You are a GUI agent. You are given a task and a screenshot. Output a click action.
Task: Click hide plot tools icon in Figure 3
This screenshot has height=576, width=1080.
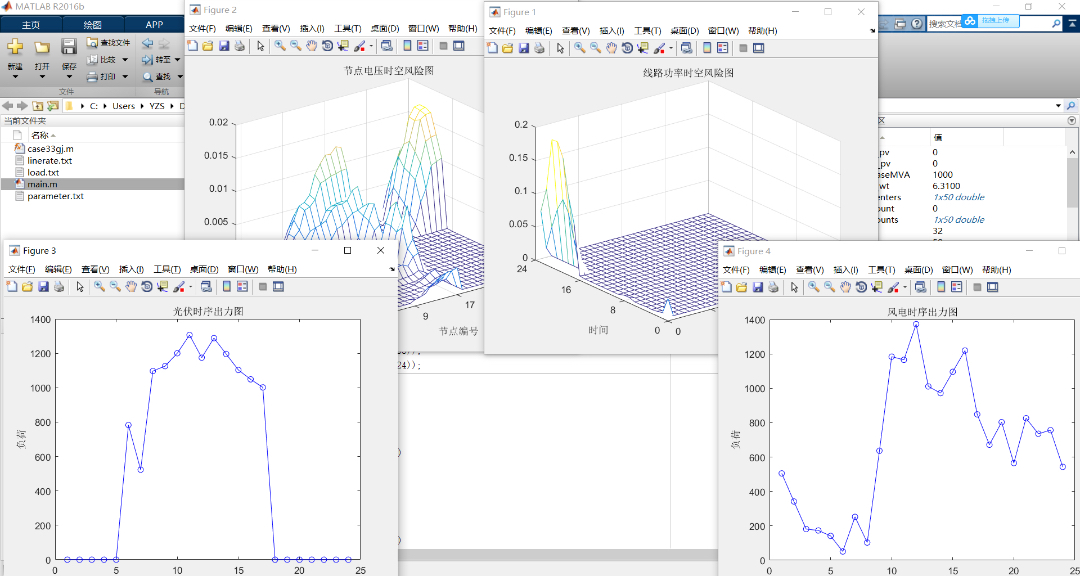click(262, 287)
